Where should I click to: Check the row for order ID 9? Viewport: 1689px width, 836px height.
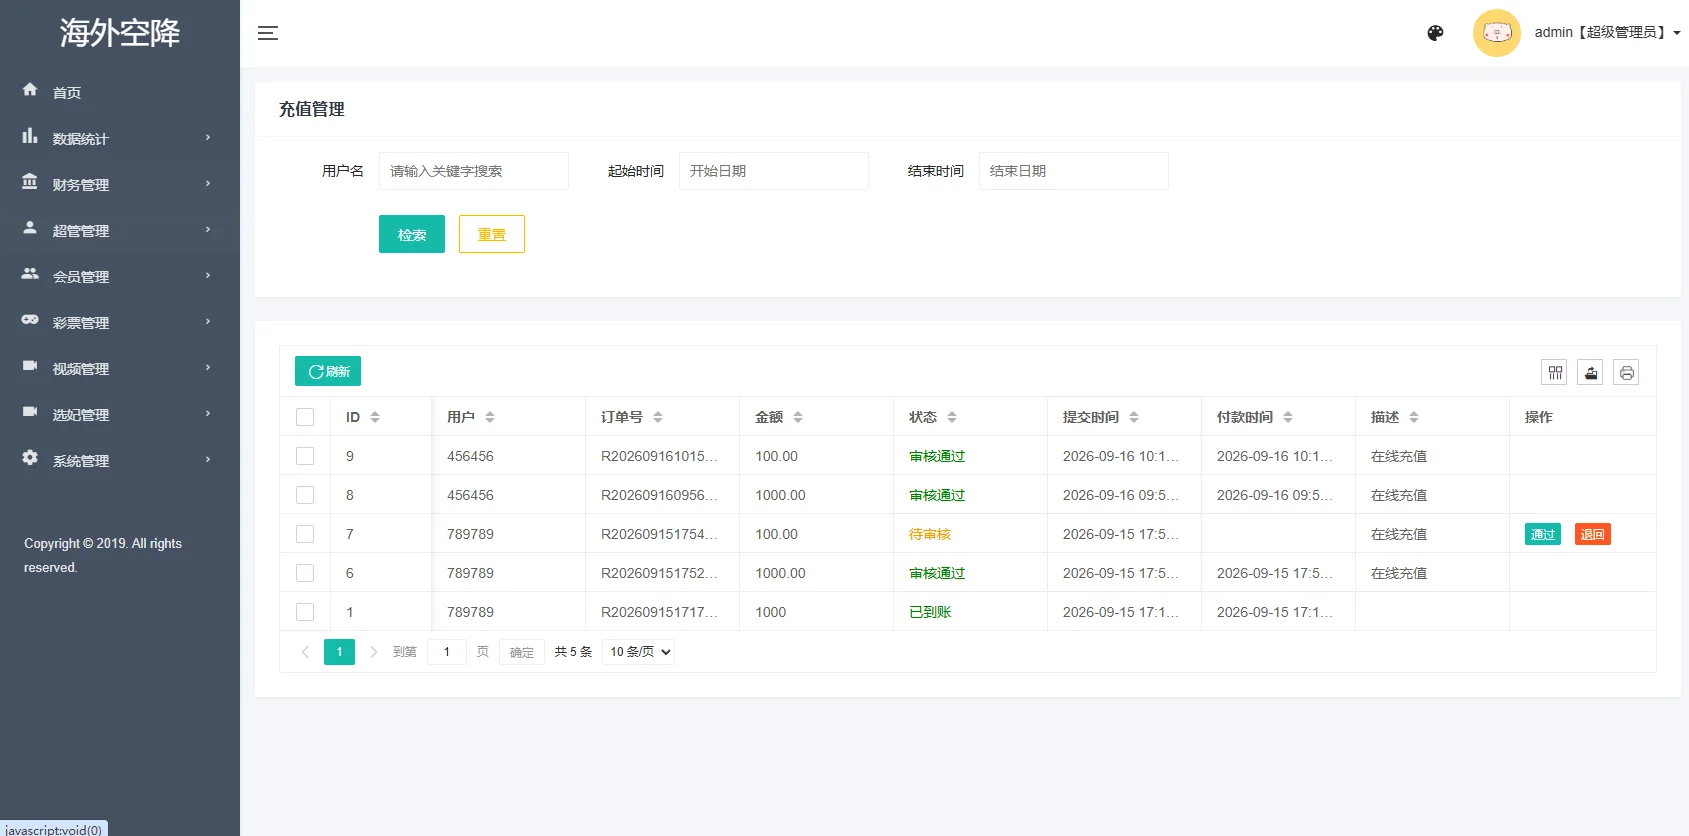[305, 456]
